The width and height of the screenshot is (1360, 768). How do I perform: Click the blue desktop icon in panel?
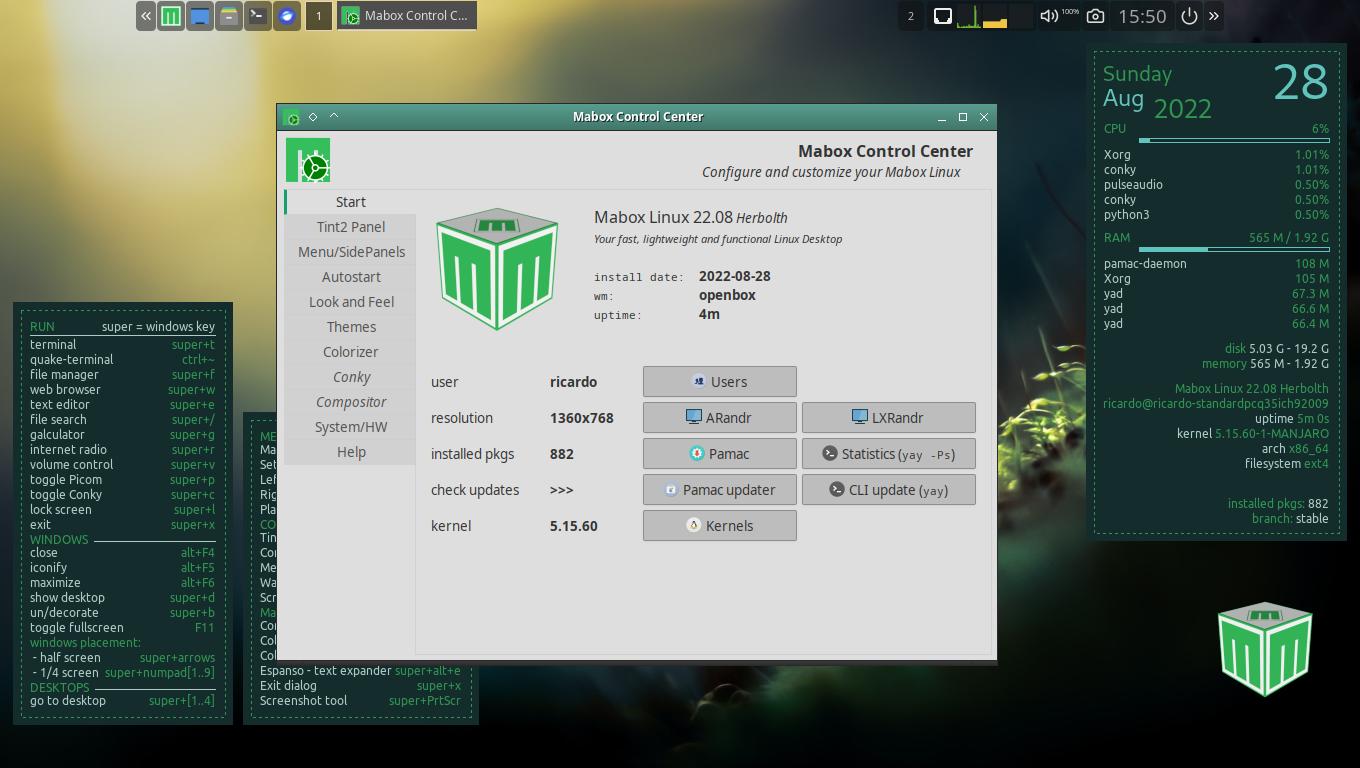click(x=200, y=16)
